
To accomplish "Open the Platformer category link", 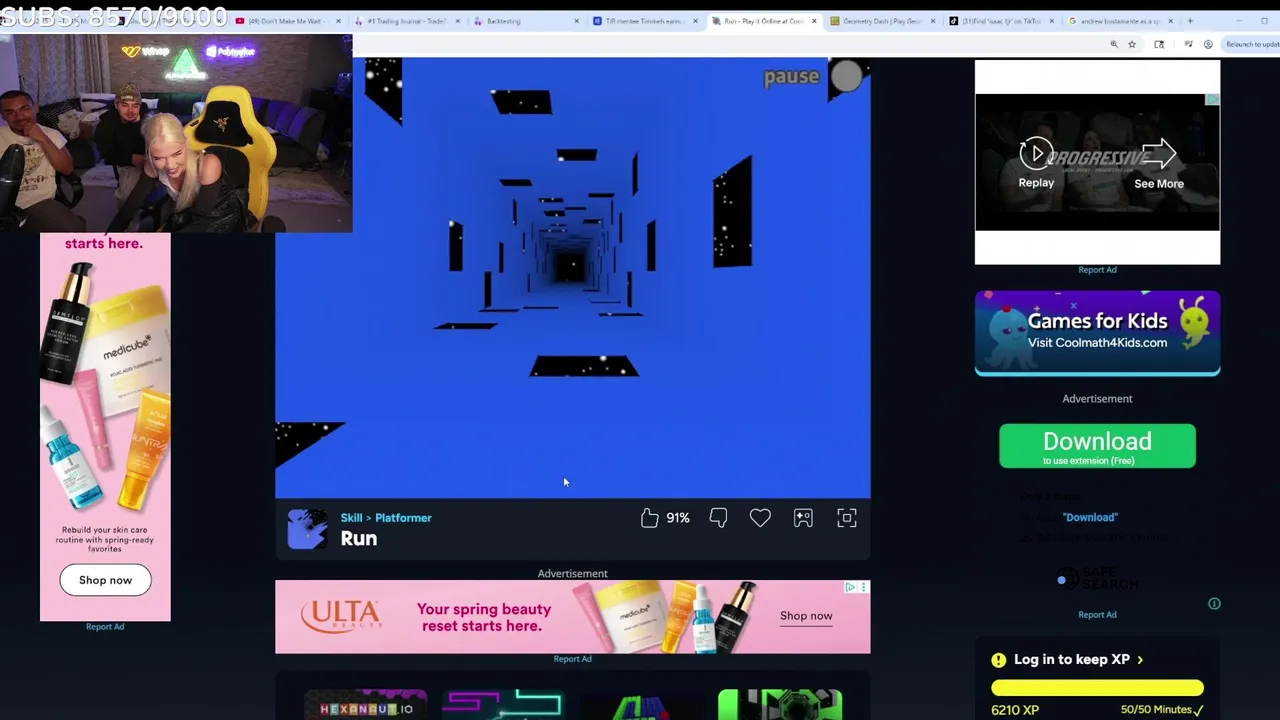I will tap(403, 517).
